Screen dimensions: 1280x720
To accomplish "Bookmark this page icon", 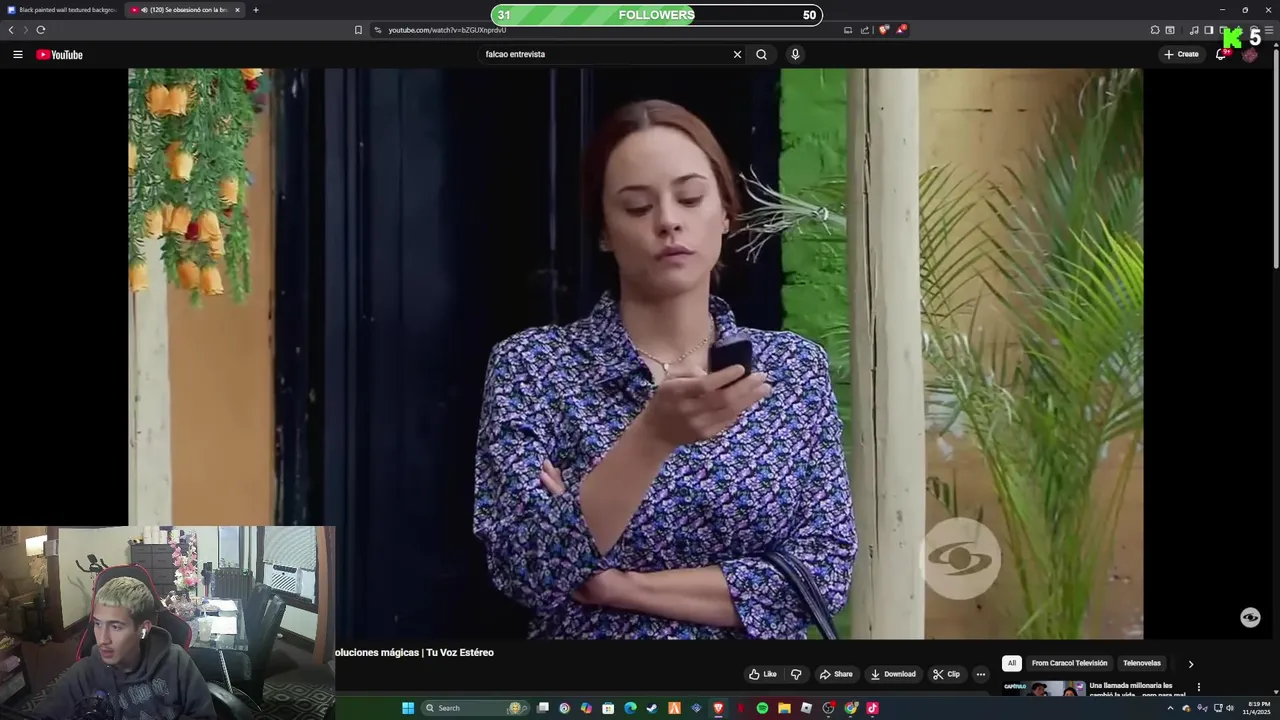I will point(358,30).
